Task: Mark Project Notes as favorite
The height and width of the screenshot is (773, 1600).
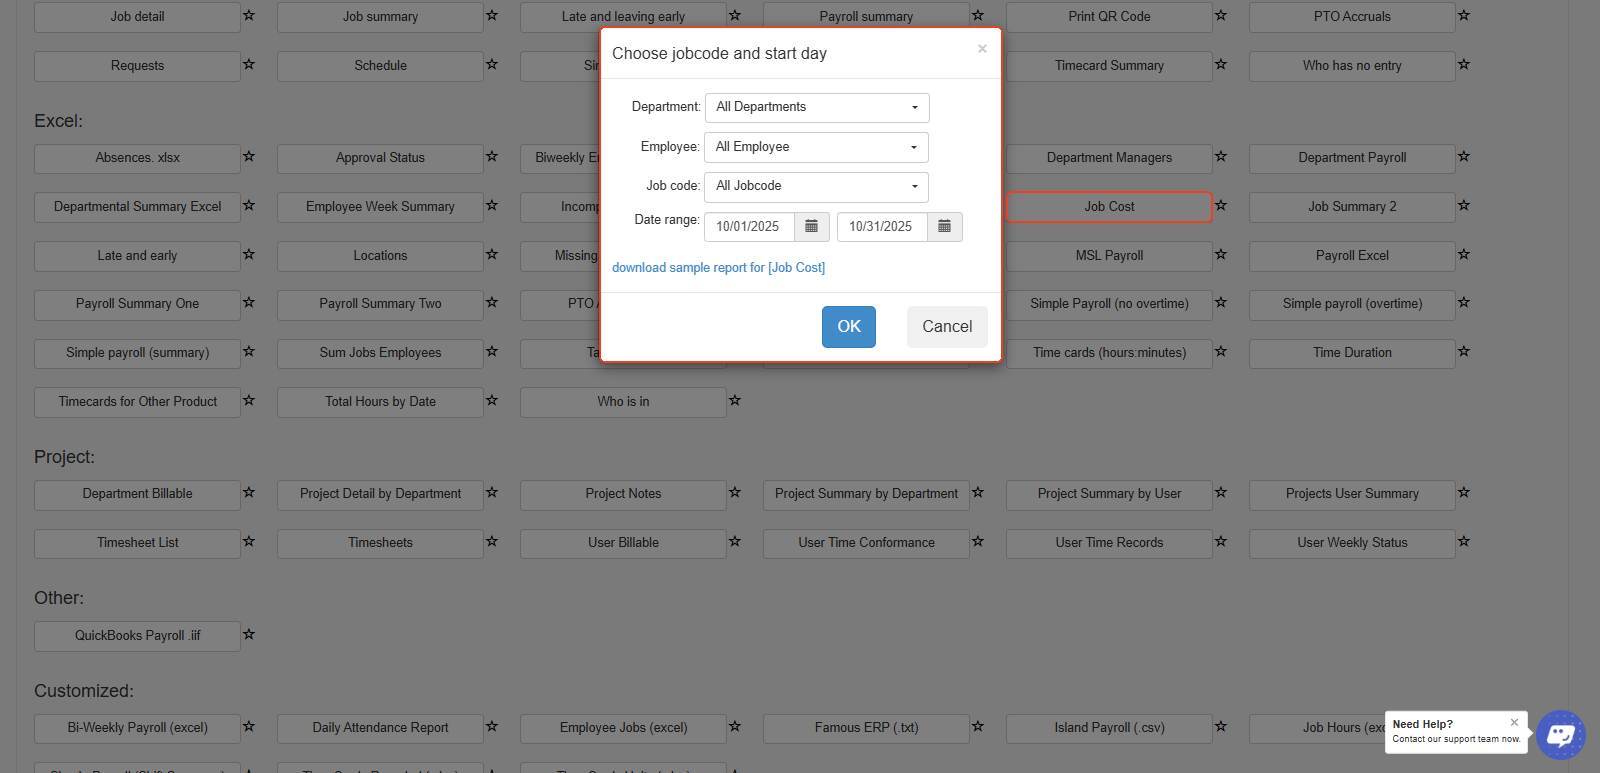Action: pos(735,493)
